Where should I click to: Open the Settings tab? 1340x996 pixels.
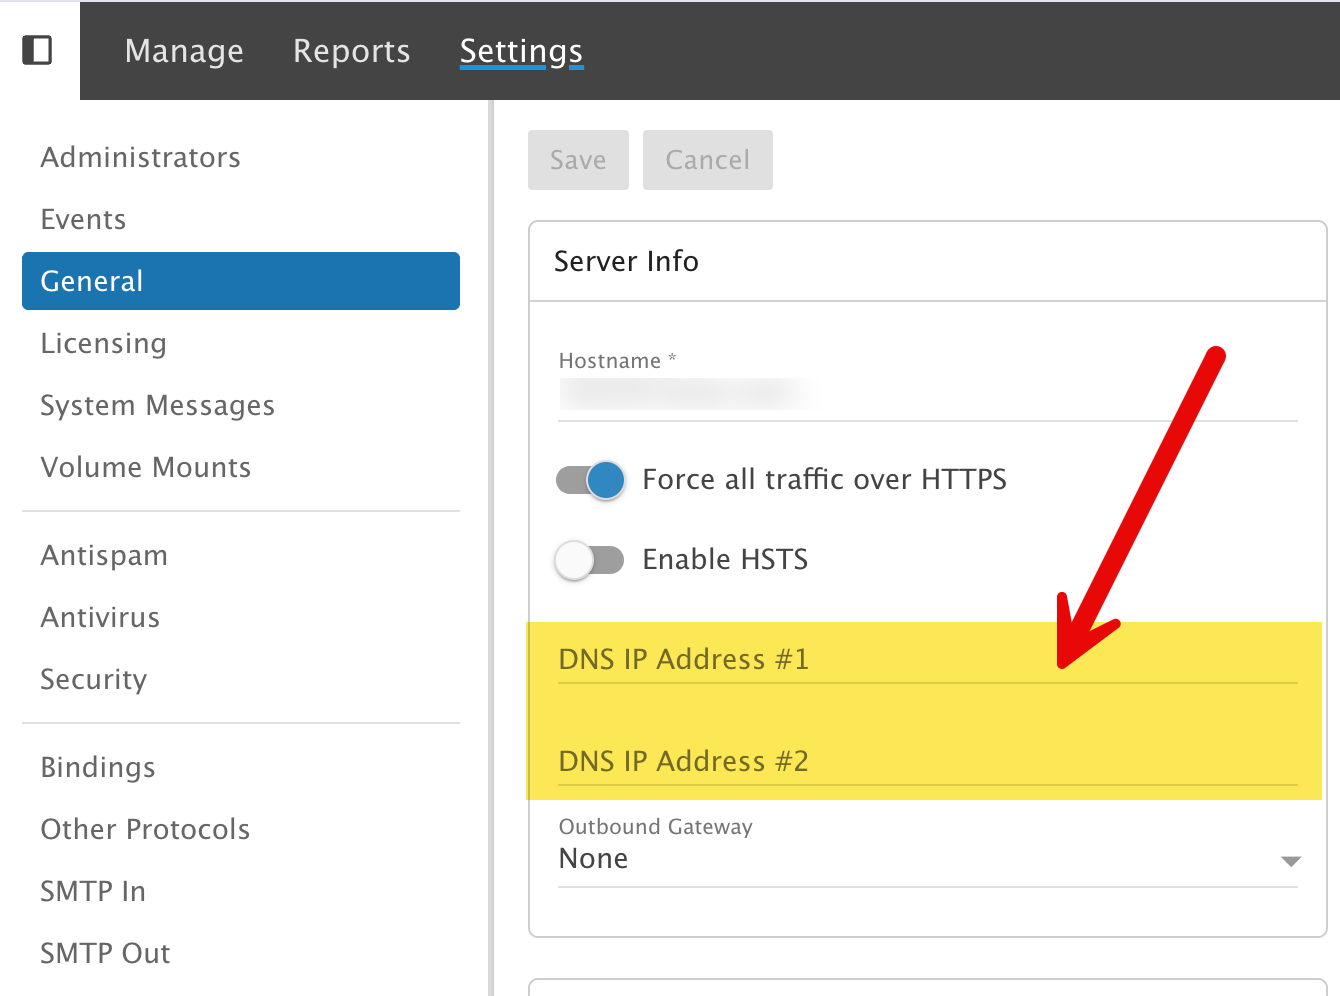point(521,51)
